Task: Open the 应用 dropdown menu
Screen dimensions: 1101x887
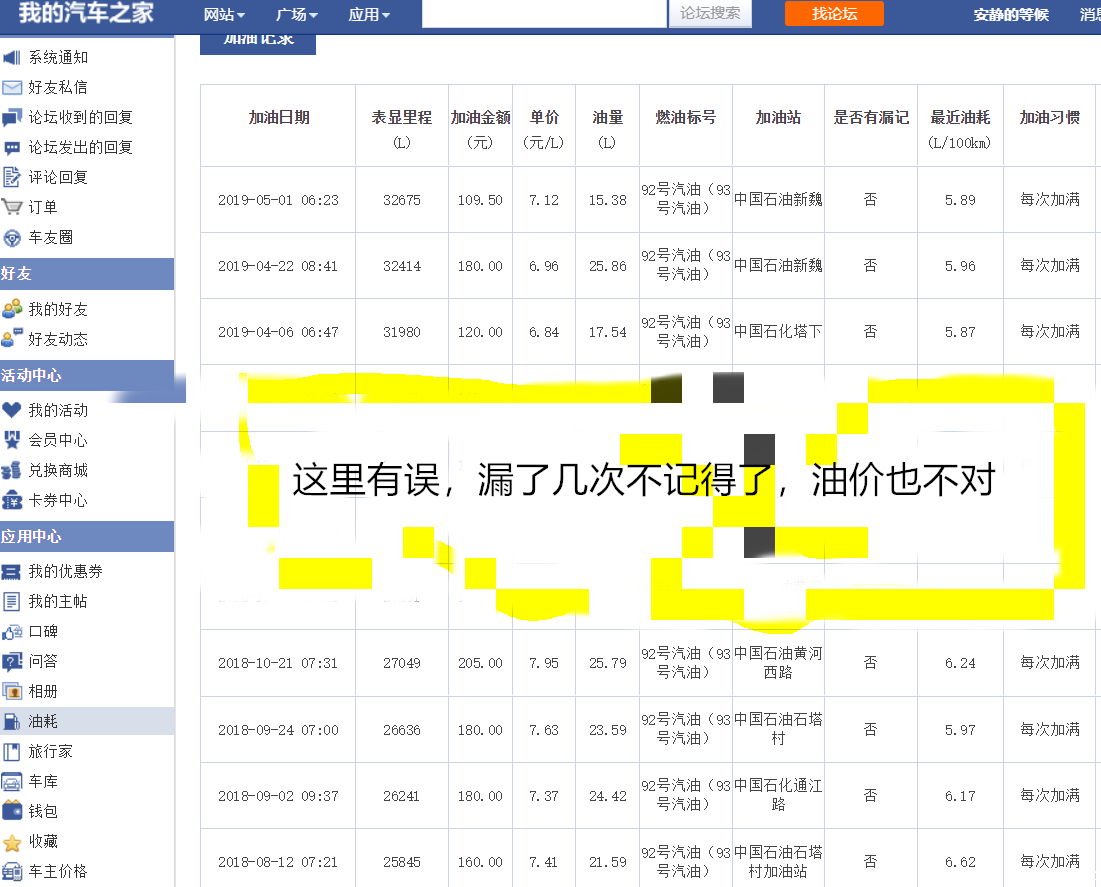Action: click(369, 15)
